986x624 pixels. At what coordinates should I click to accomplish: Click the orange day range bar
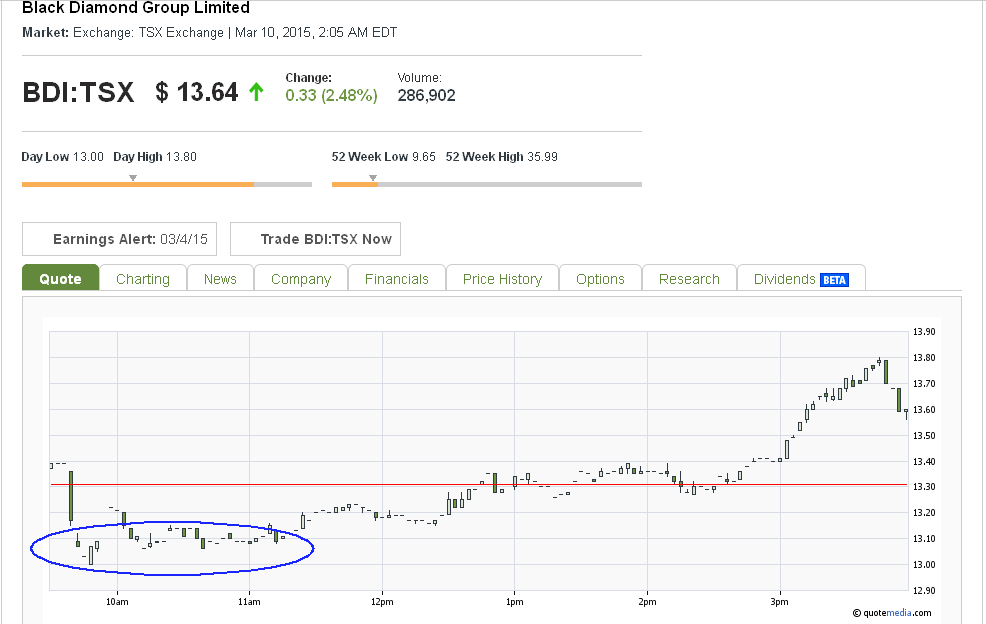138,184
